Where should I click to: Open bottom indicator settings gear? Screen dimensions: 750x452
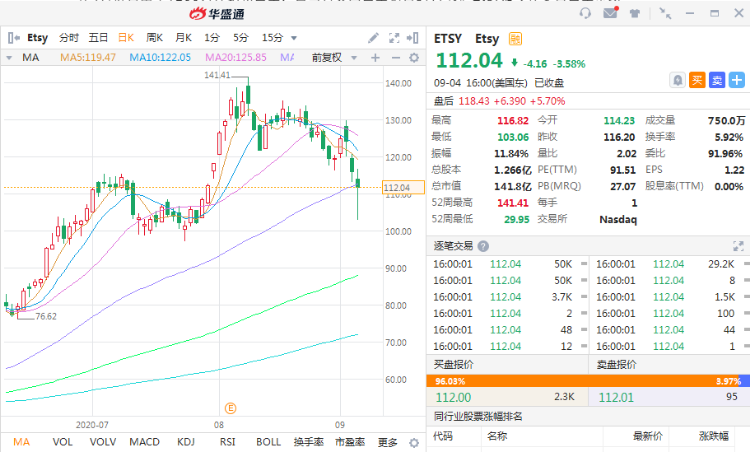414,442
